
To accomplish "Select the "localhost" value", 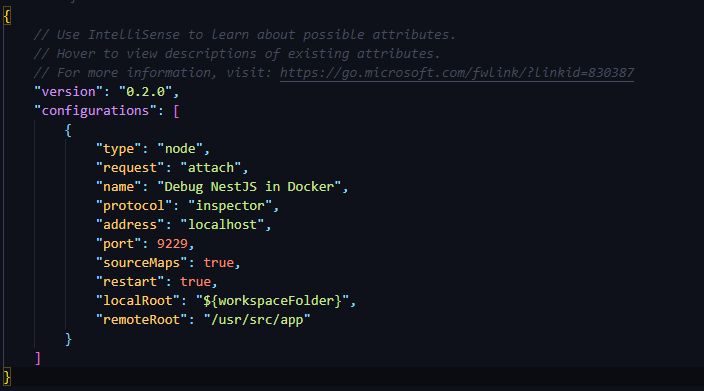I will (222, 224).
